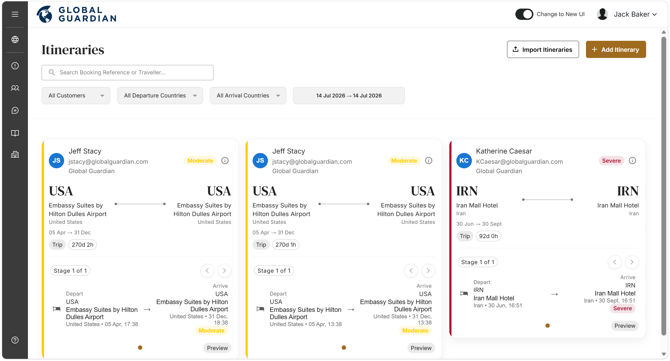Open the All Arrival Countries dropdown
Screen dimensions: 670x361
pos(248,96)
